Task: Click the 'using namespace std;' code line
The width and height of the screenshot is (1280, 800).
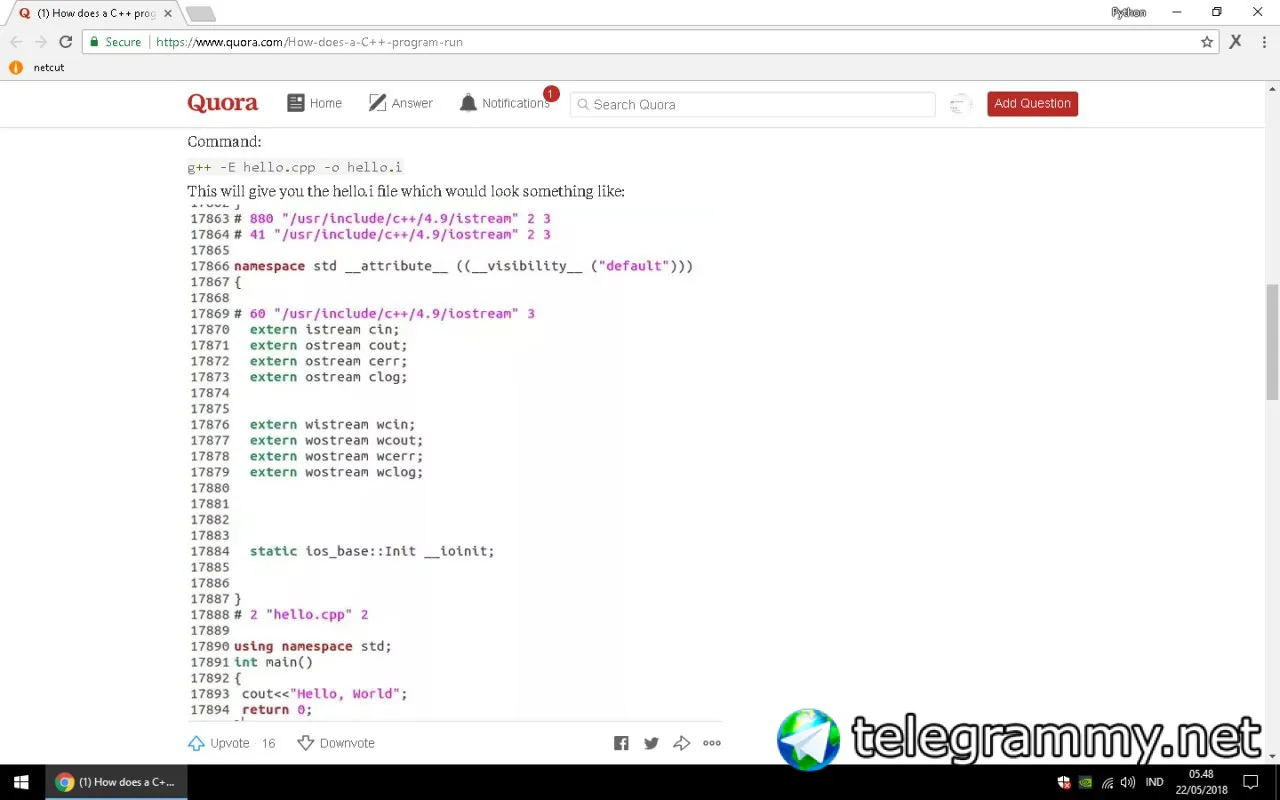Action: click(x=312, y=646)
